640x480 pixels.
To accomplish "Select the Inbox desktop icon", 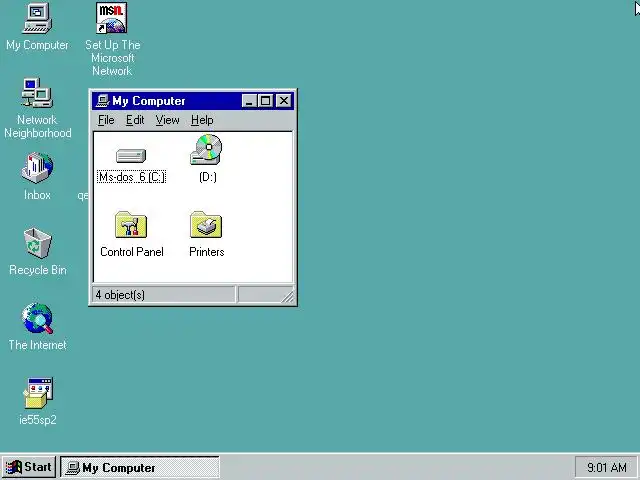I will [x=37, y=168].
